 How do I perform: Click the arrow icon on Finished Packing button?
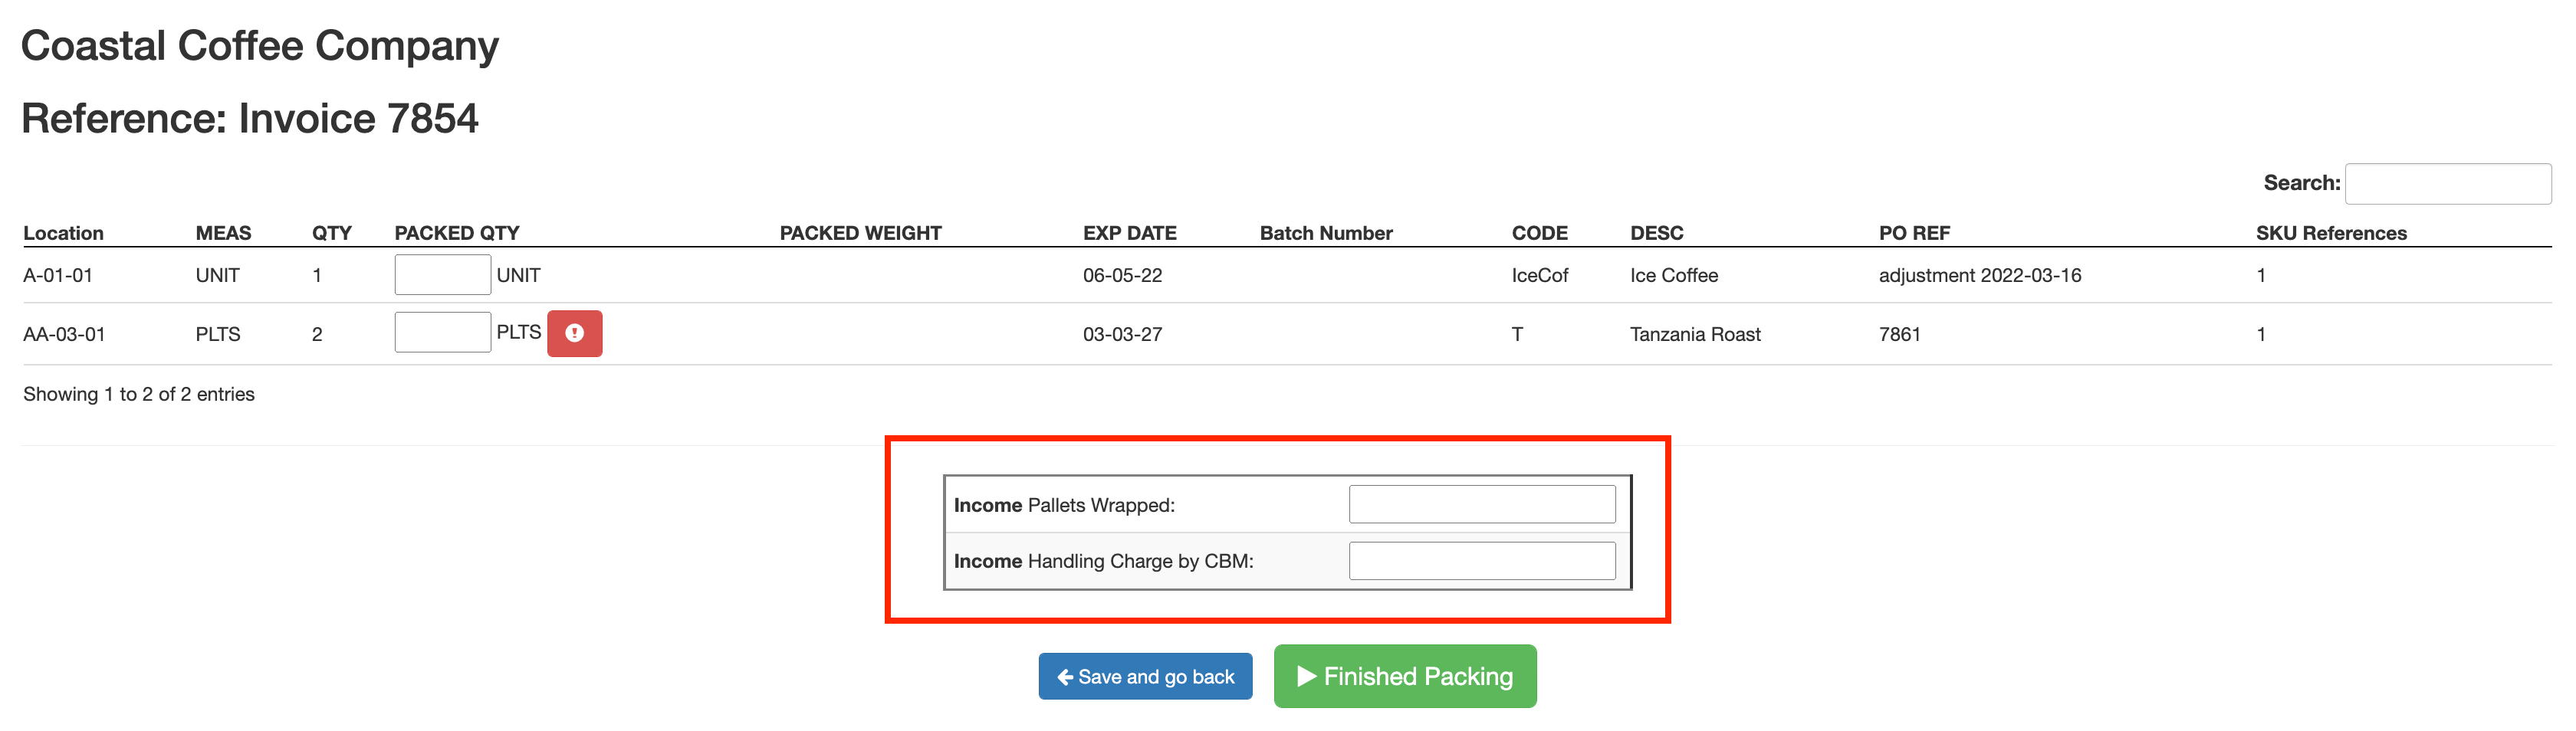coord(1307,676)
